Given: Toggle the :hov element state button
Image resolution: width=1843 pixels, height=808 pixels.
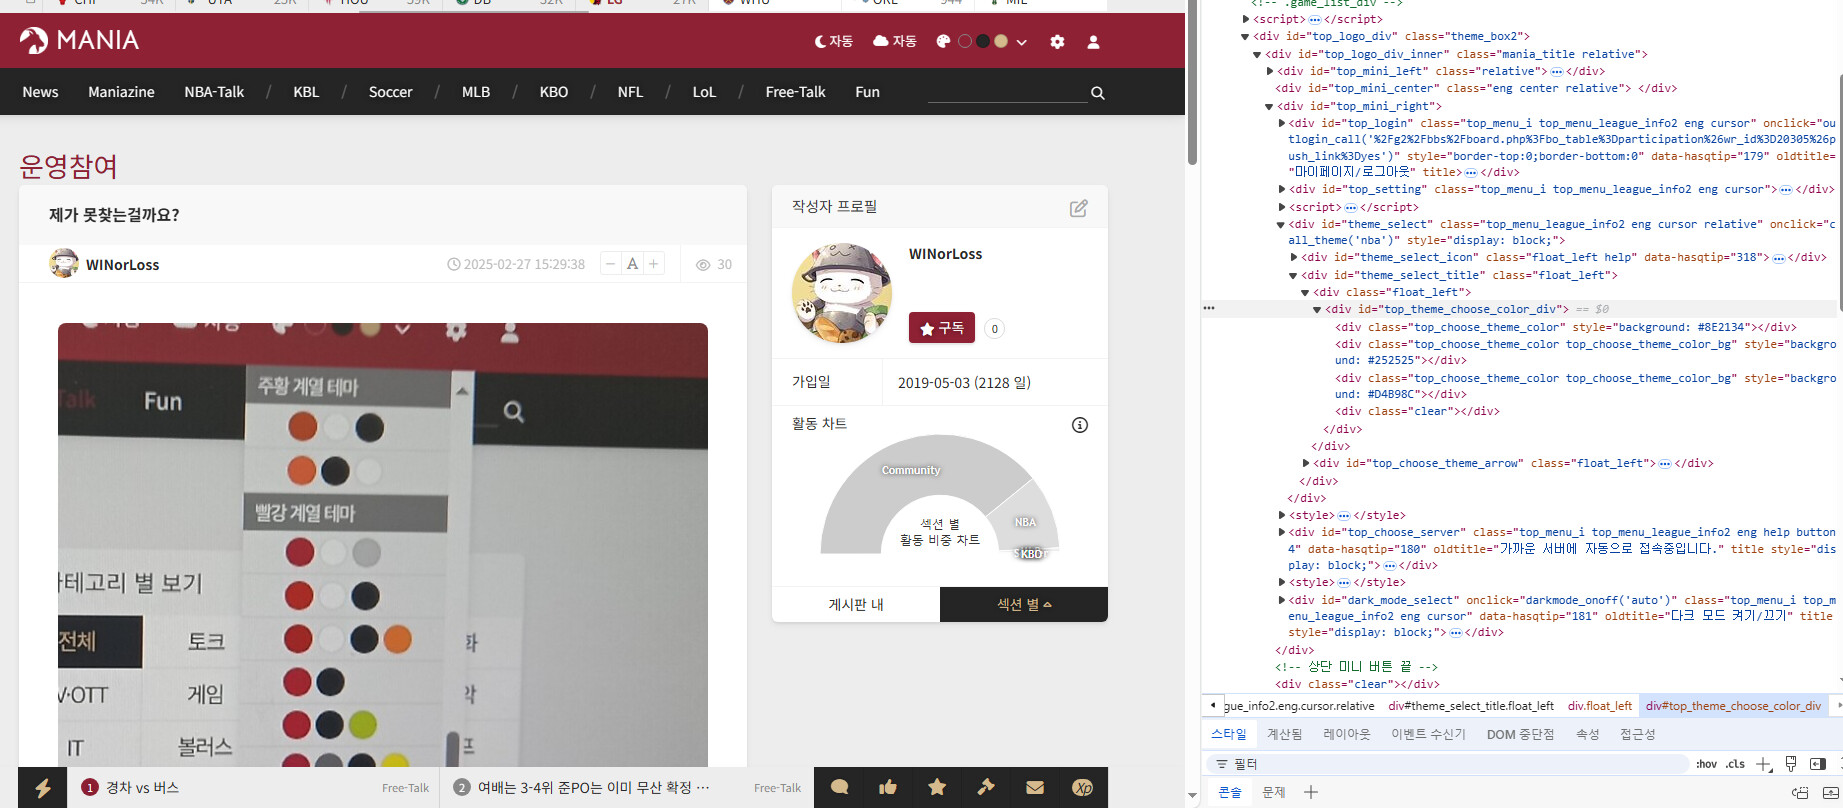Looking at the screenshot, I should pyautogui.click(x=1706, y=764).
